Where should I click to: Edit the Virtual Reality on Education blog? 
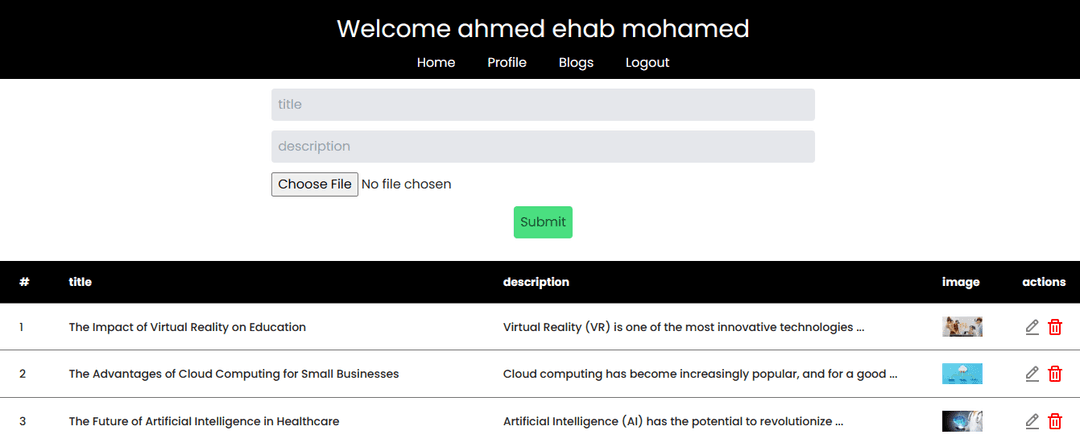point(1032,327)
